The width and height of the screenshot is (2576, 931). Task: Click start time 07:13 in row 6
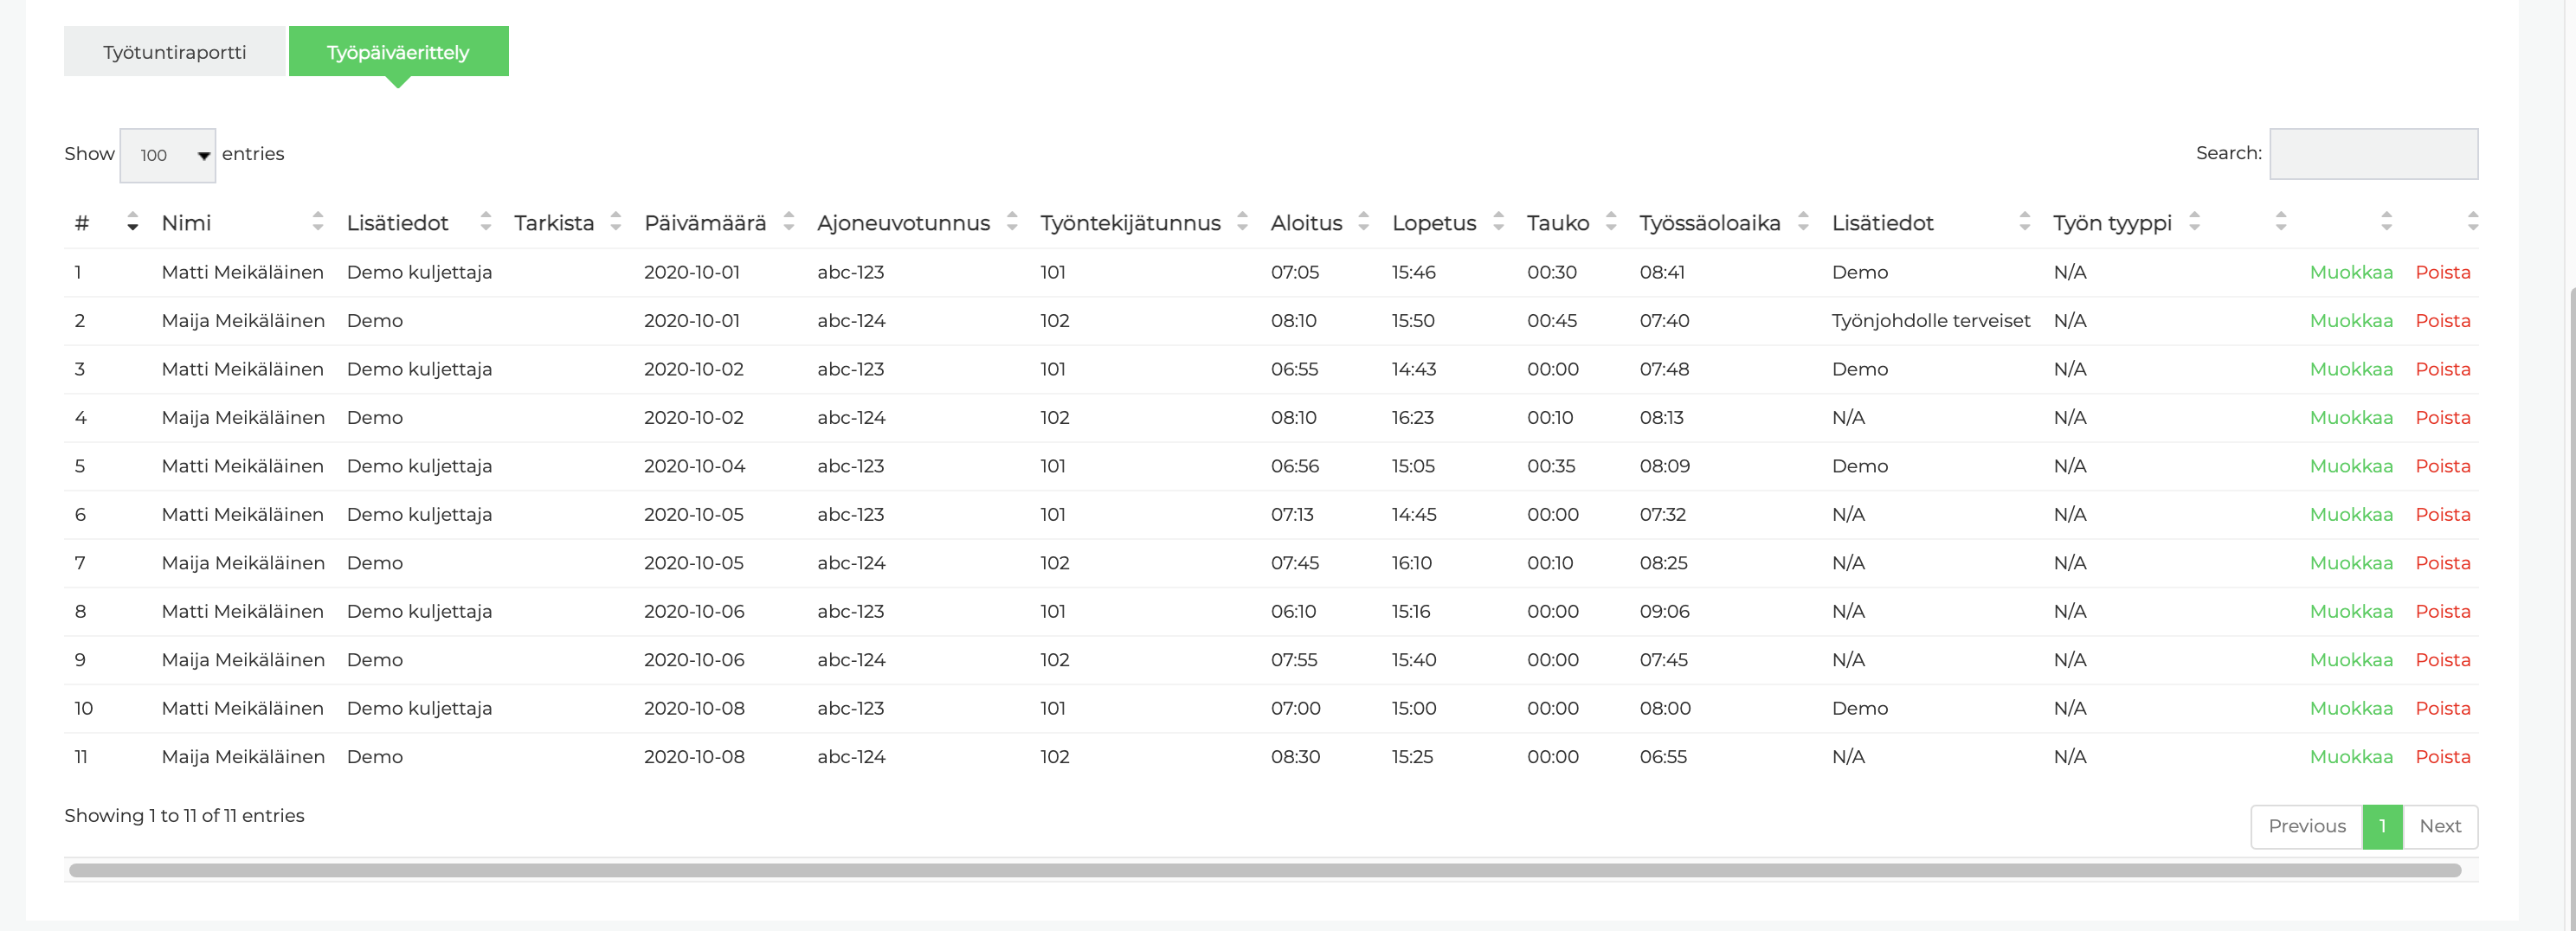1292,515
